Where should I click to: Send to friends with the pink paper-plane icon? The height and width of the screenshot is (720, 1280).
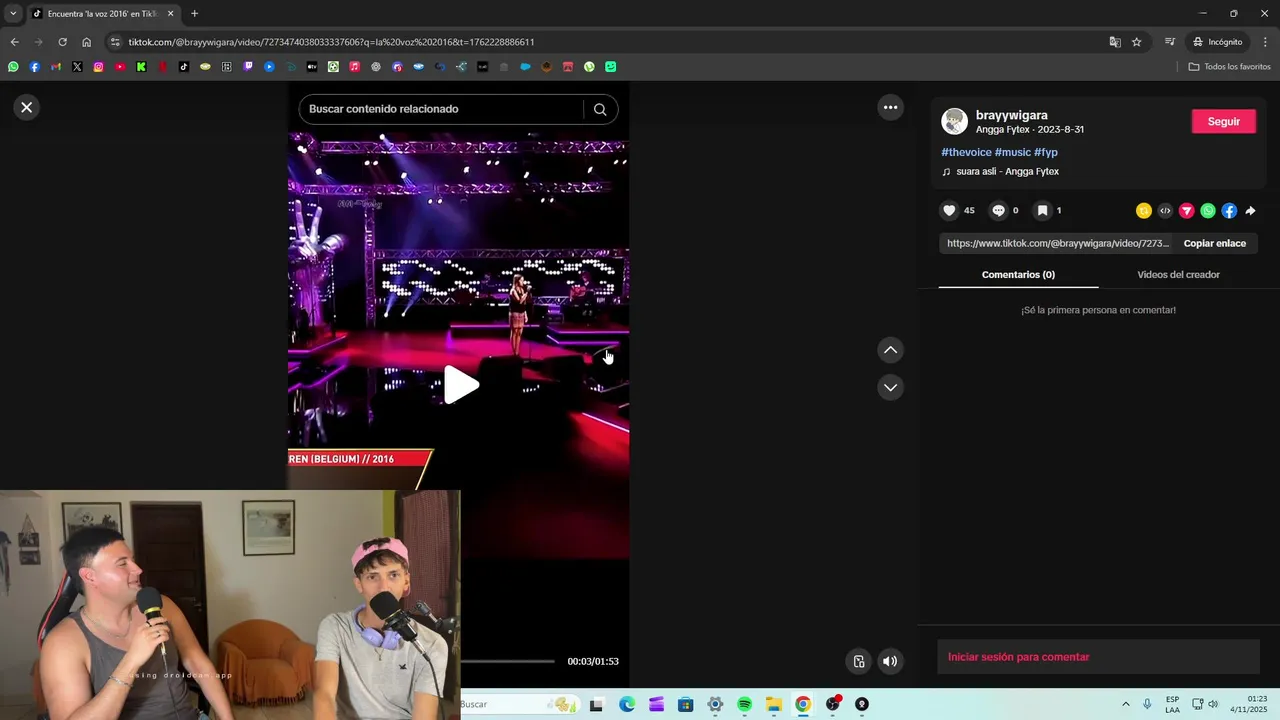[x=1187, y=211]
